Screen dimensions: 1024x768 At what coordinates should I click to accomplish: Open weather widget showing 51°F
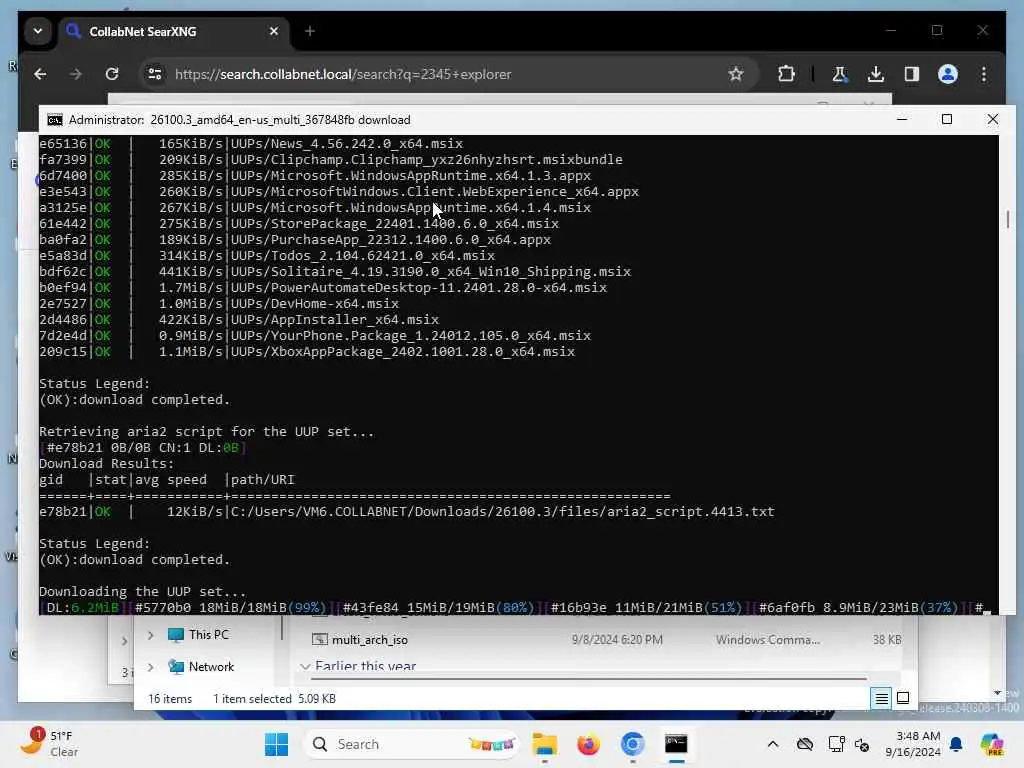[49, 744]
